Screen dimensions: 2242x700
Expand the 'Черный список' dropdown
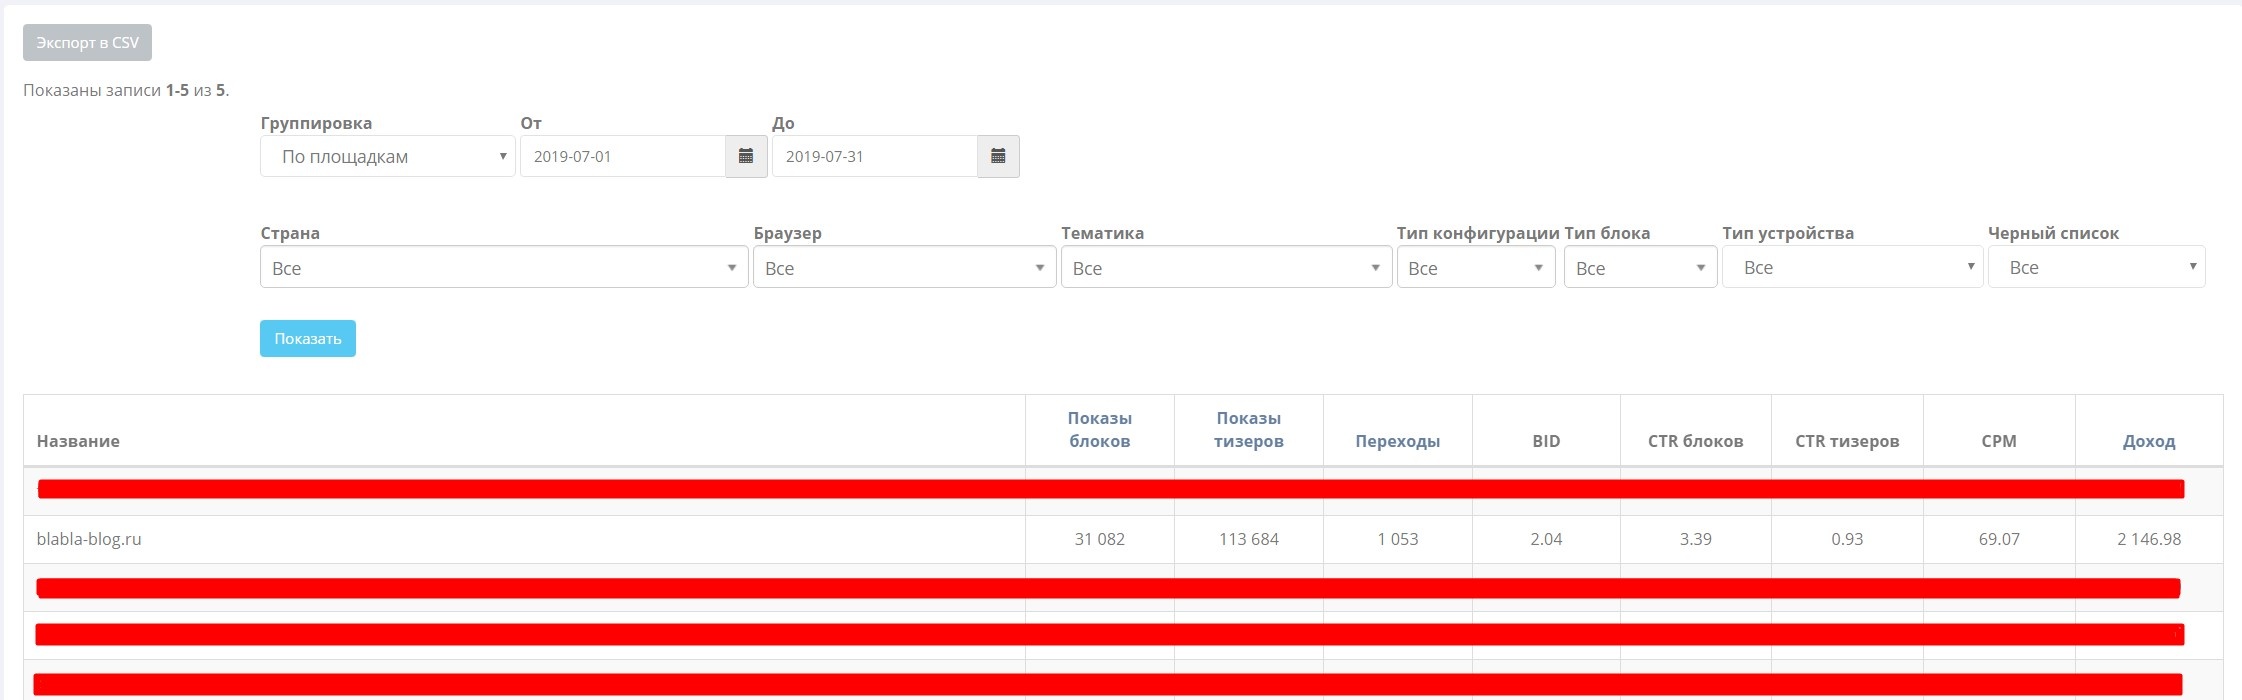tap(2097, 267)
